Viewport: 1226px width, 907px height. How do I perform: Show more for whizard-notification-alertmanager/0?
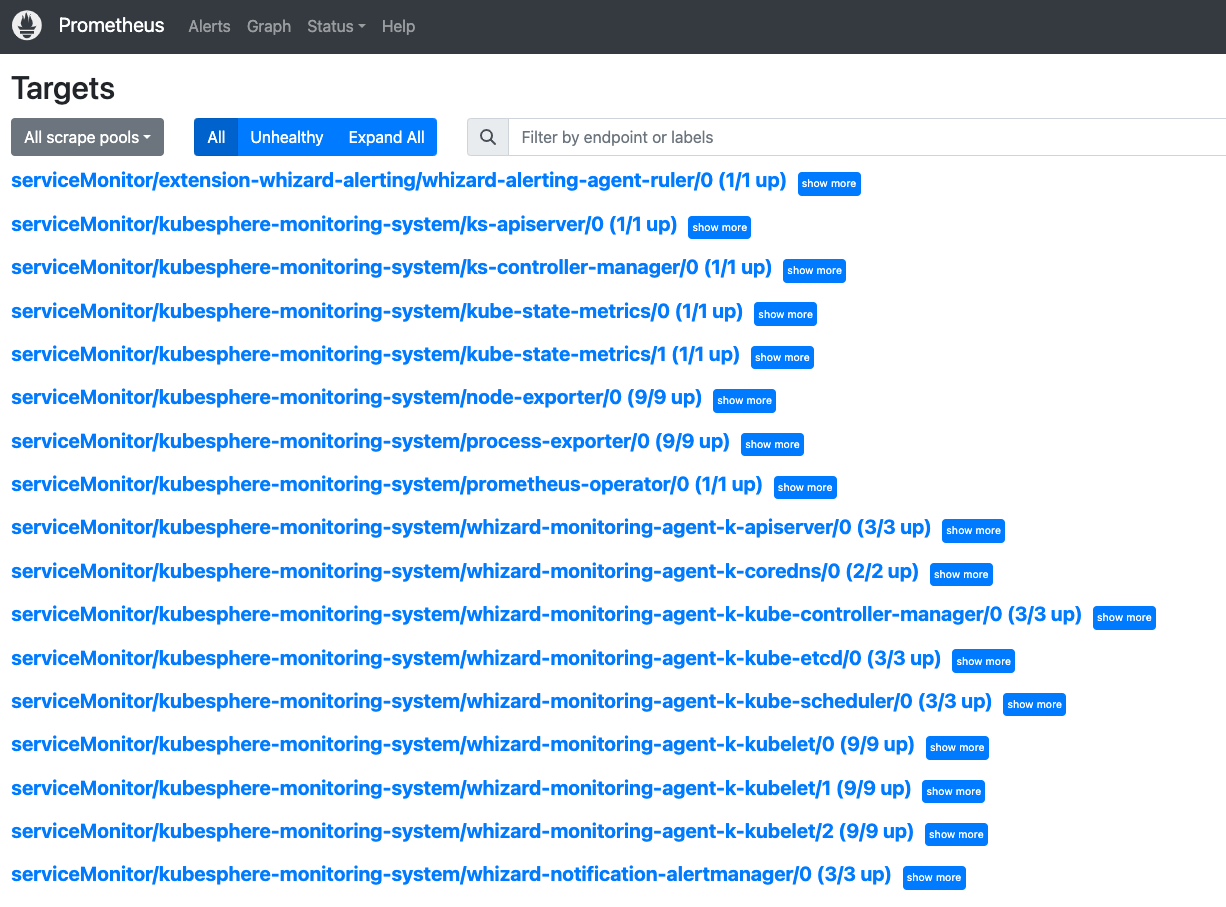933,878
